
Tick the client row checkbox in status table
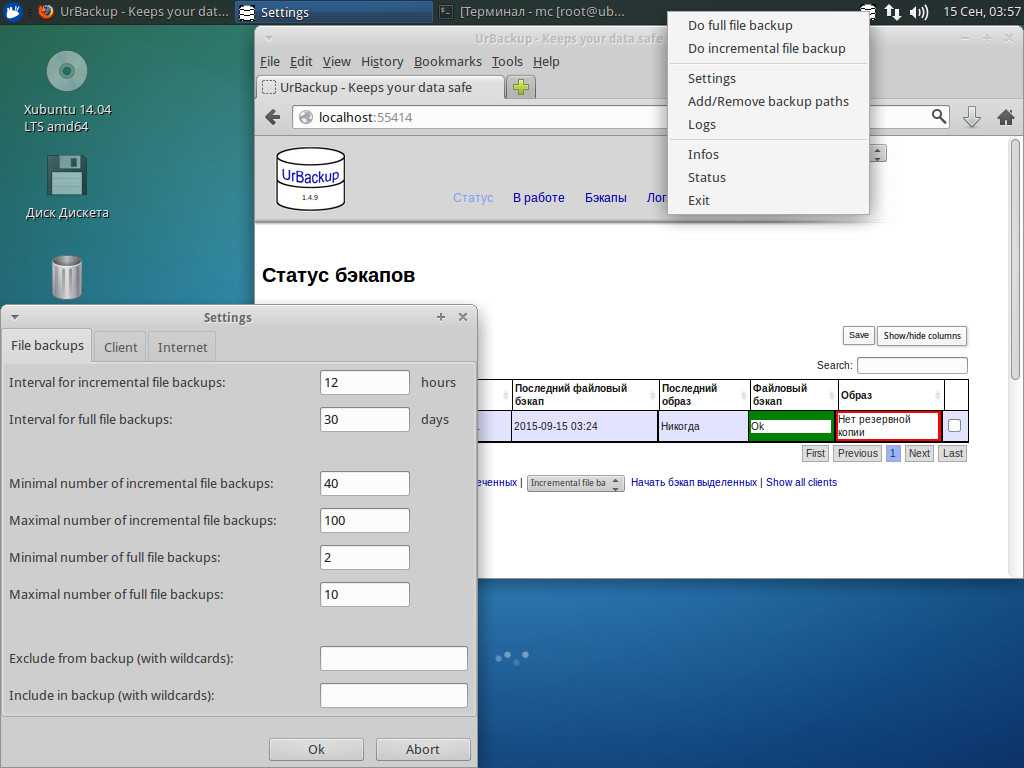(x=954, y=426)
